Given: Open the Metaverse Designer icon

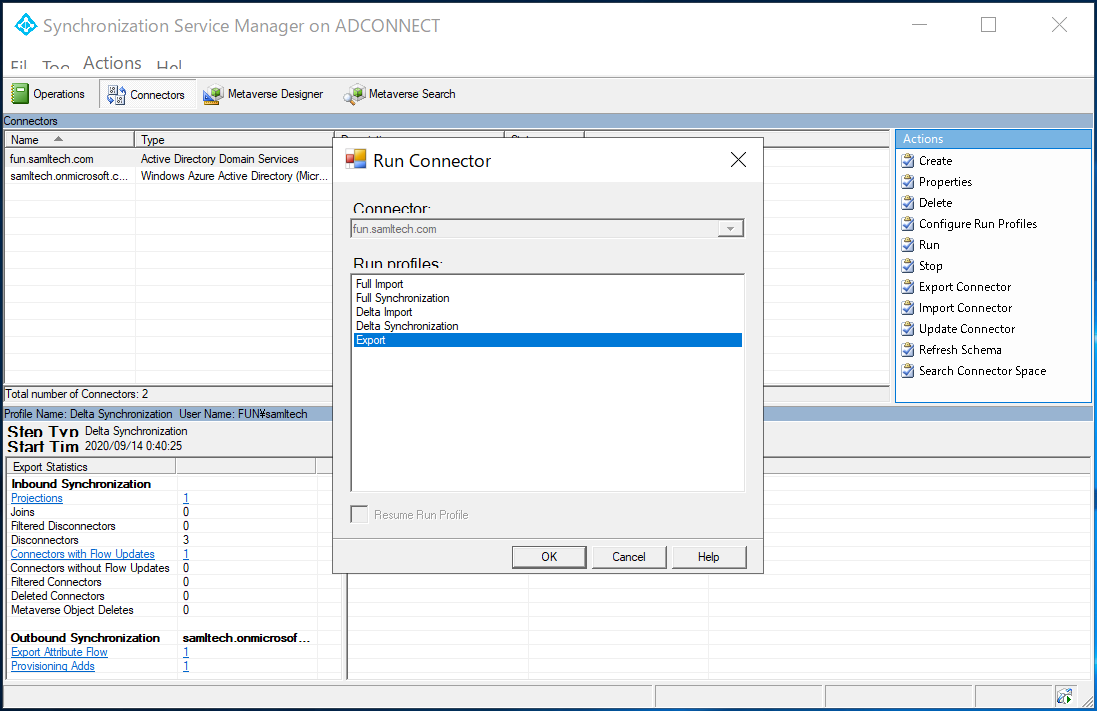Looking at the screenshot, I should pos(213,94).
